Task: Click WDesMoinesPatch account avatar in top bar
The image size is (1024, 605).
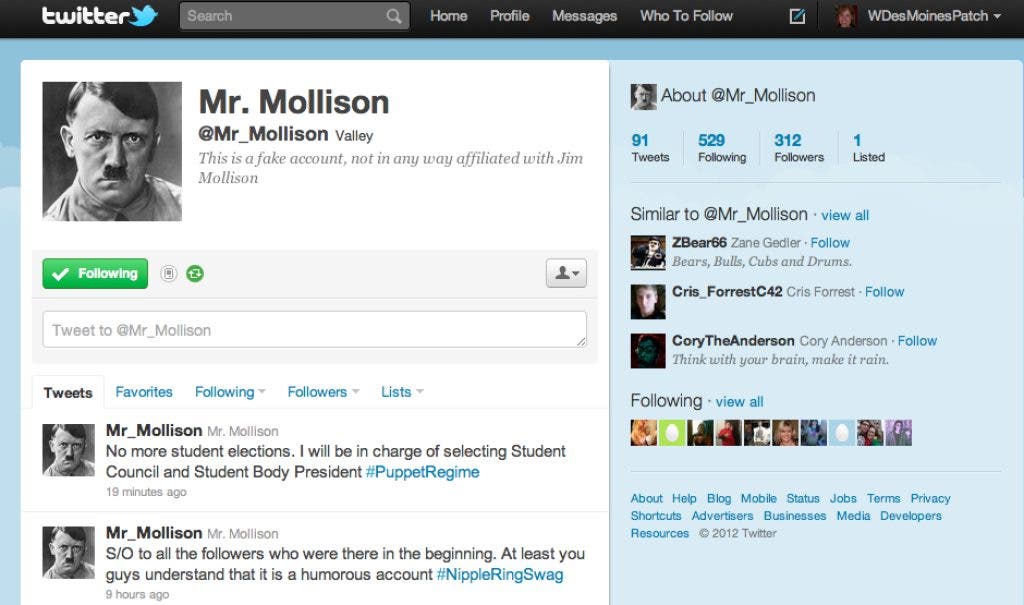Action: point(846,16)
